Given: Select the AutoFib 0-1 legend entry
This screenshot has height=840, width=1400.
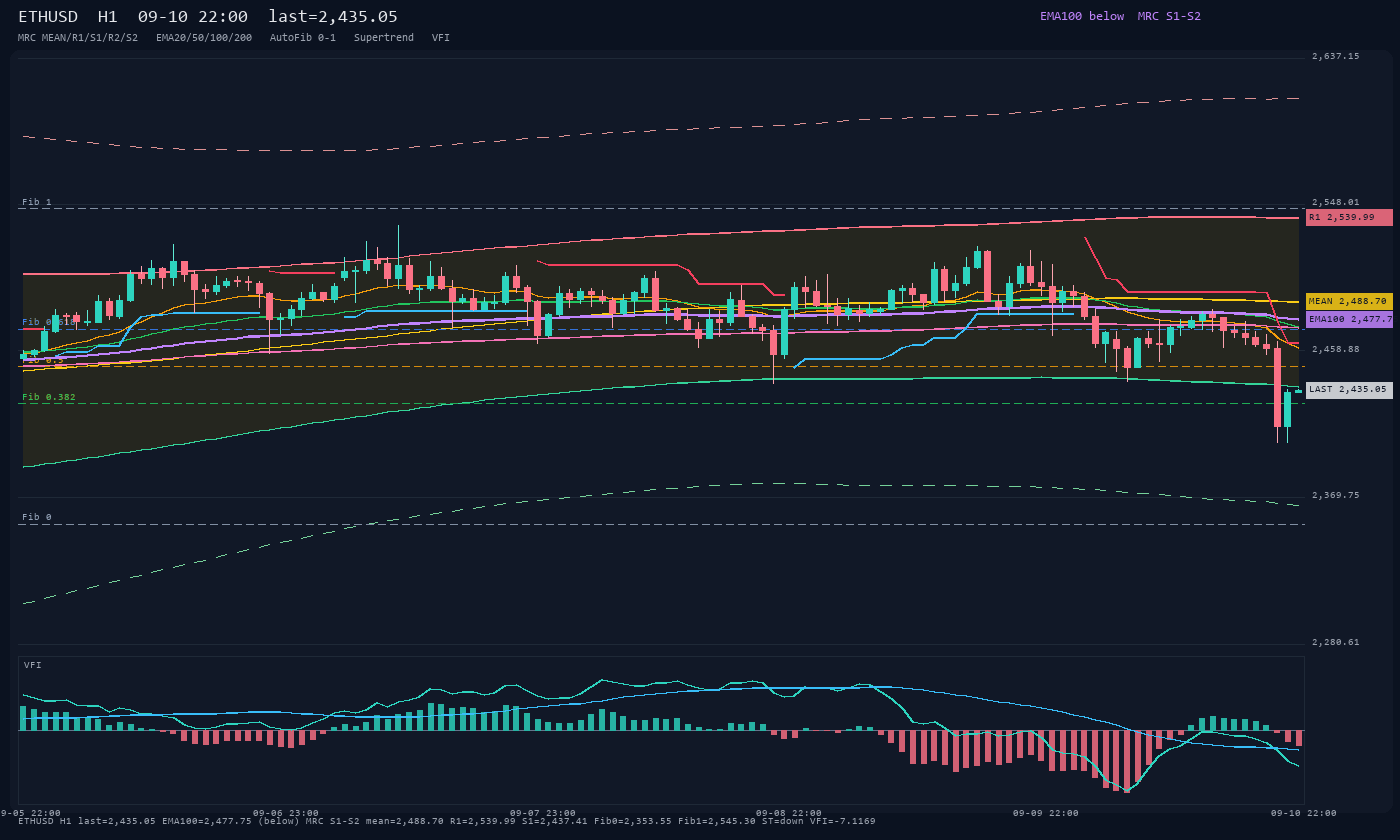Looking at the screenshot, I should [x=303, y=38].
